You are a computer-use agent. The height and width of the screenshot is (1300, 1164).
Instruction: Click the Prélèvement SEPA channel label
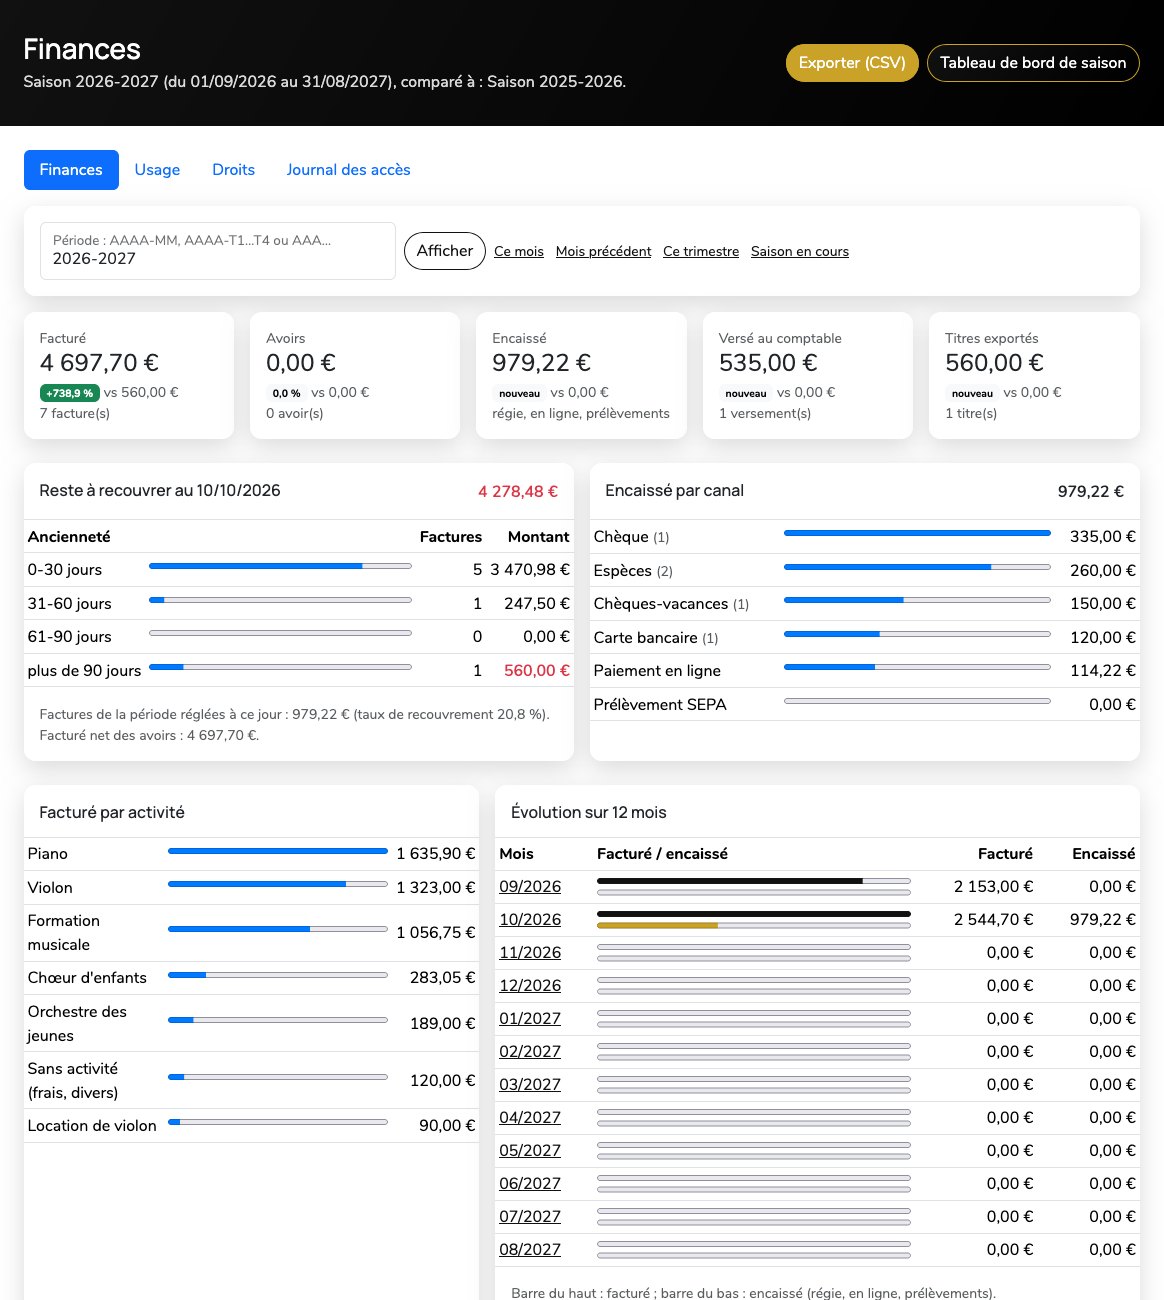(660, 705)
